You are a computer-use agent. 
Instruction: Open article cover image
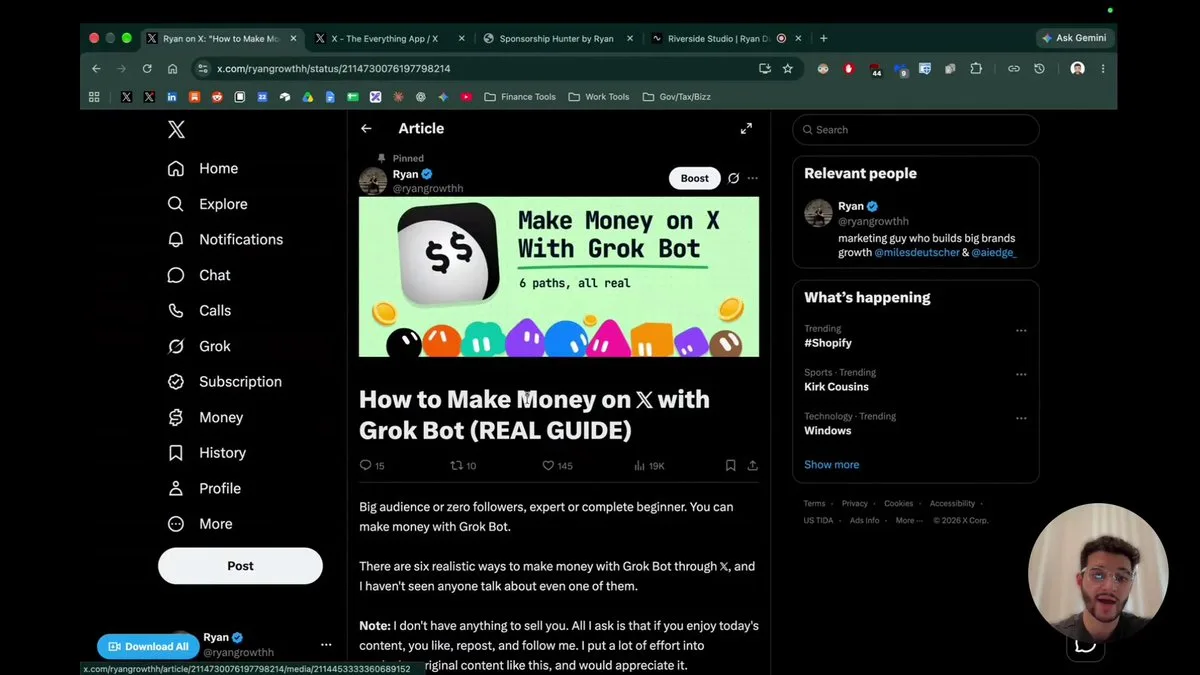[559, 276]
